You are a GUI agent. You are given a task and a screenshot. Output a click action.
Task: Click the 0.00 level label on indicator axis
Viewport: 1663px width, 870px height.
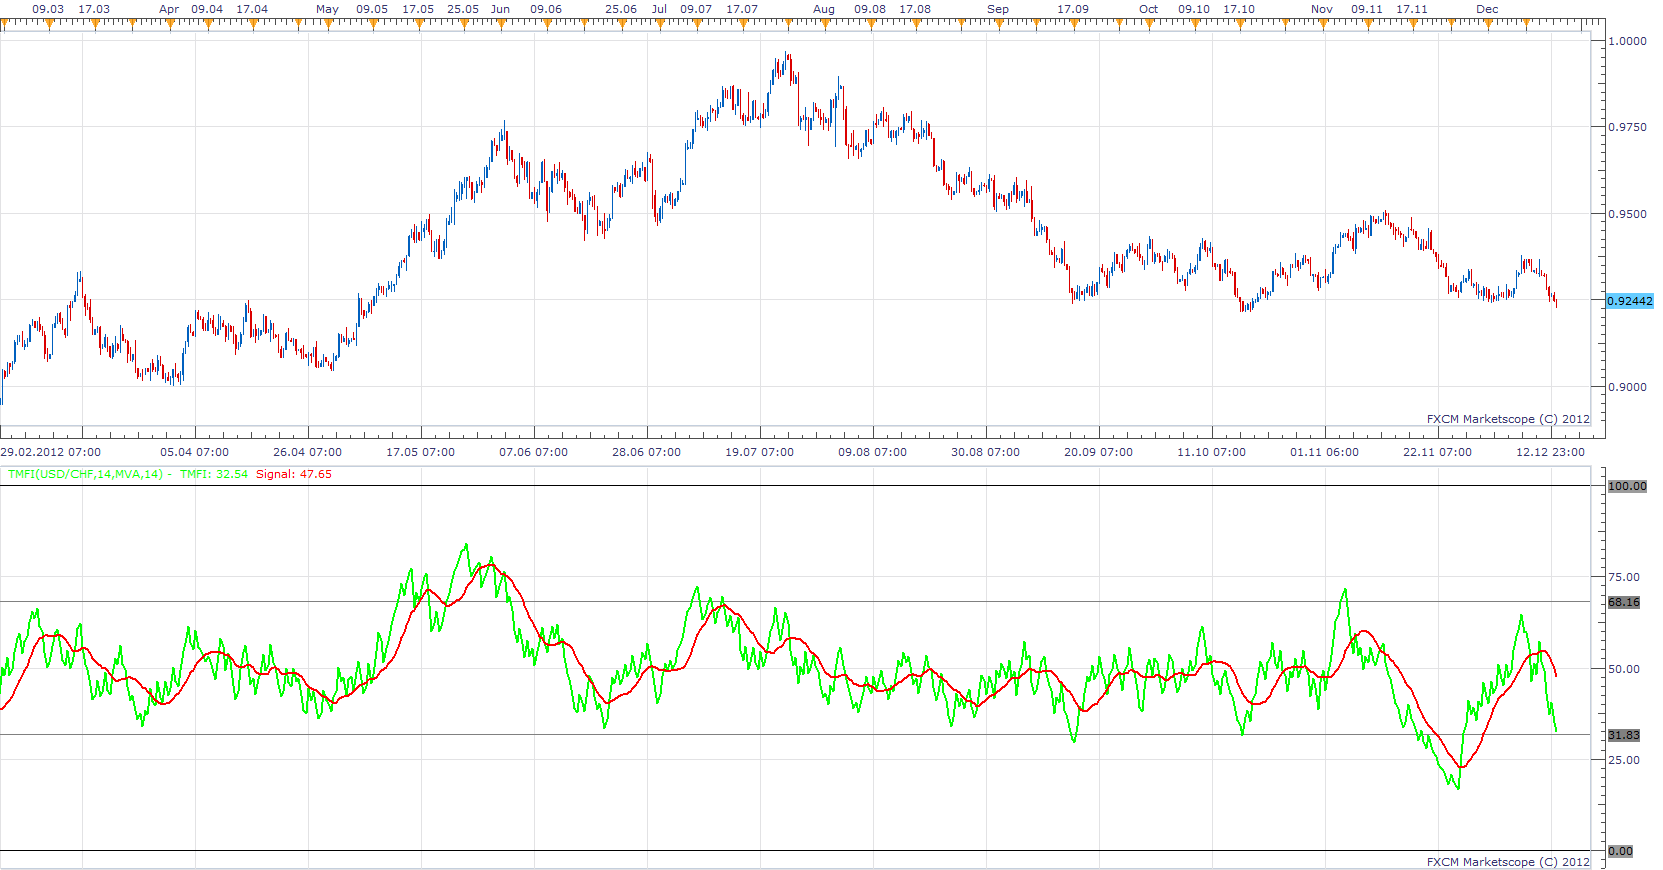click(1620, 851)
